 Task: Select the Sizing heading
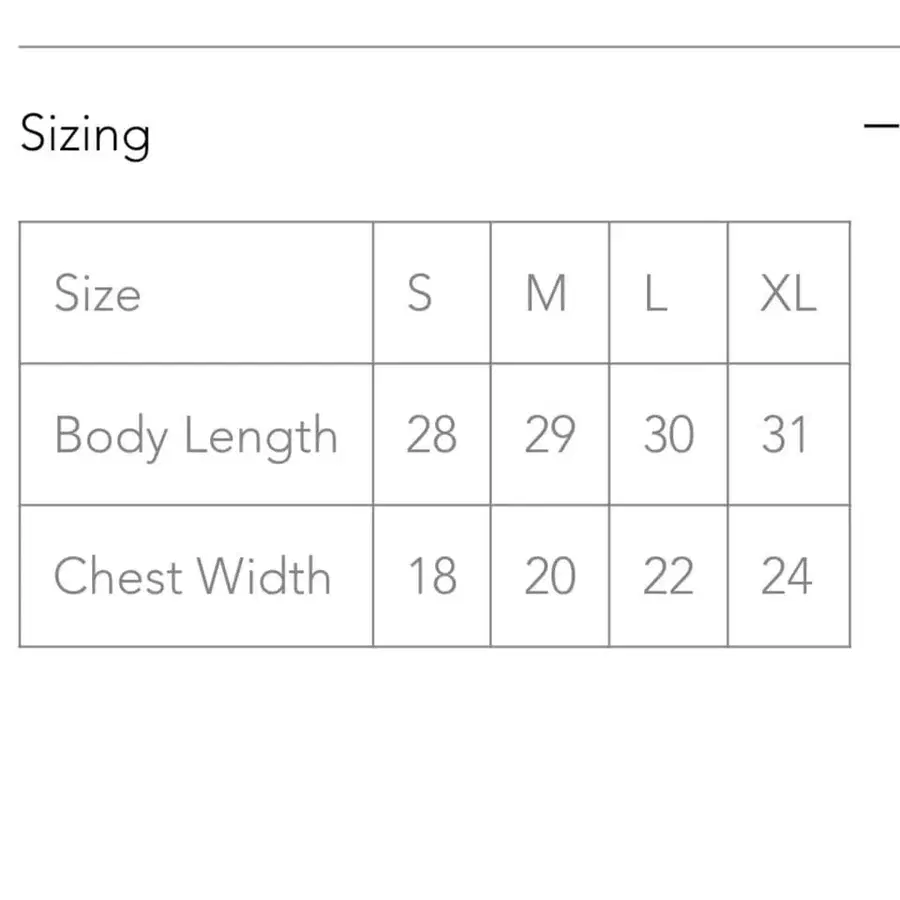tap(85, 135)
